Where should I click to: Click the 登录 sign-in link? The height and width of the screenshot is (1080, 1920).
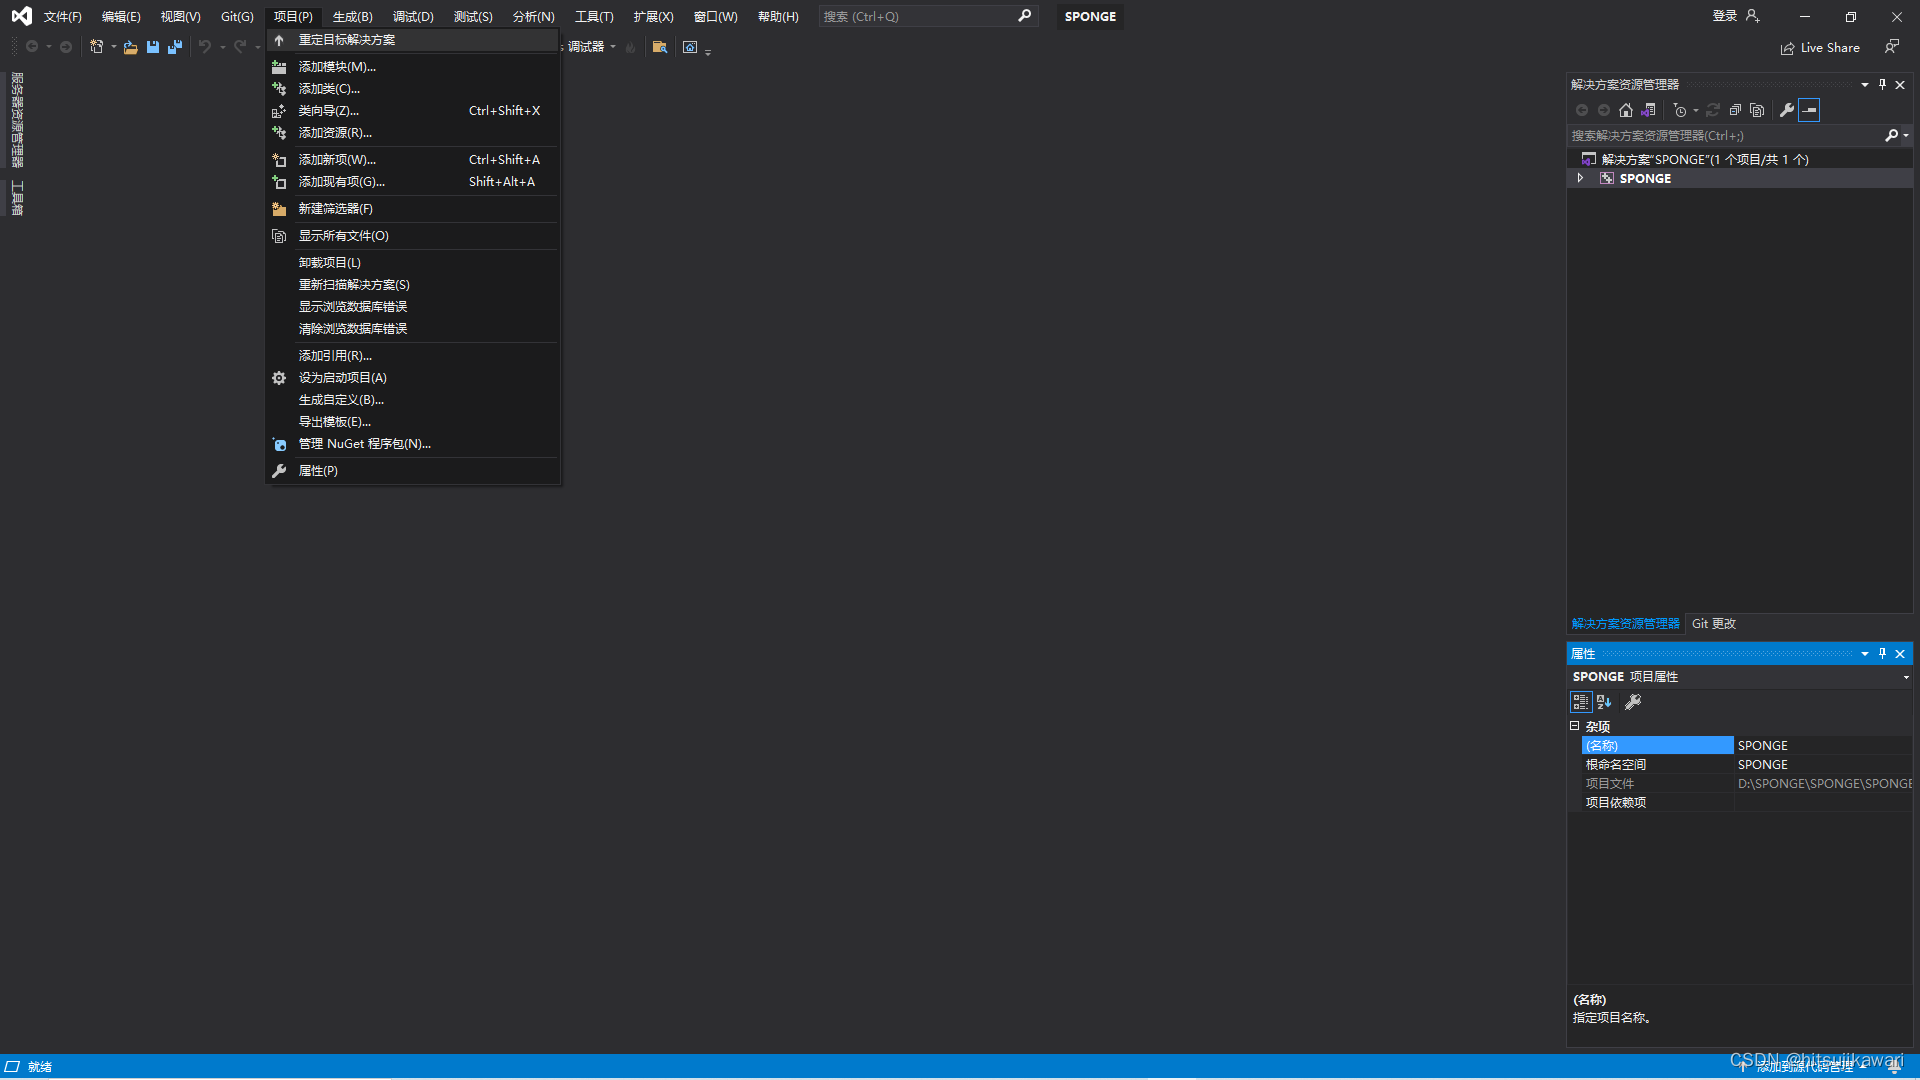(x=1724, y=16)
